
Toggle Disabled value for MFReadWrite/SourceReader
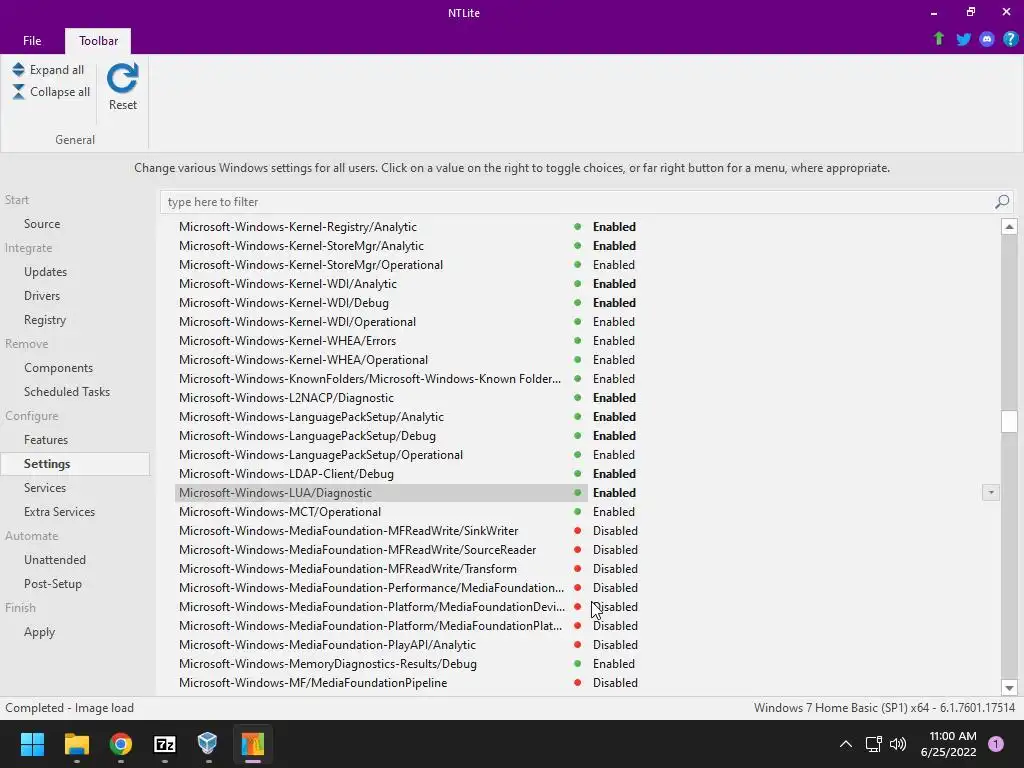pyautogui.click(x=615, y=550)
